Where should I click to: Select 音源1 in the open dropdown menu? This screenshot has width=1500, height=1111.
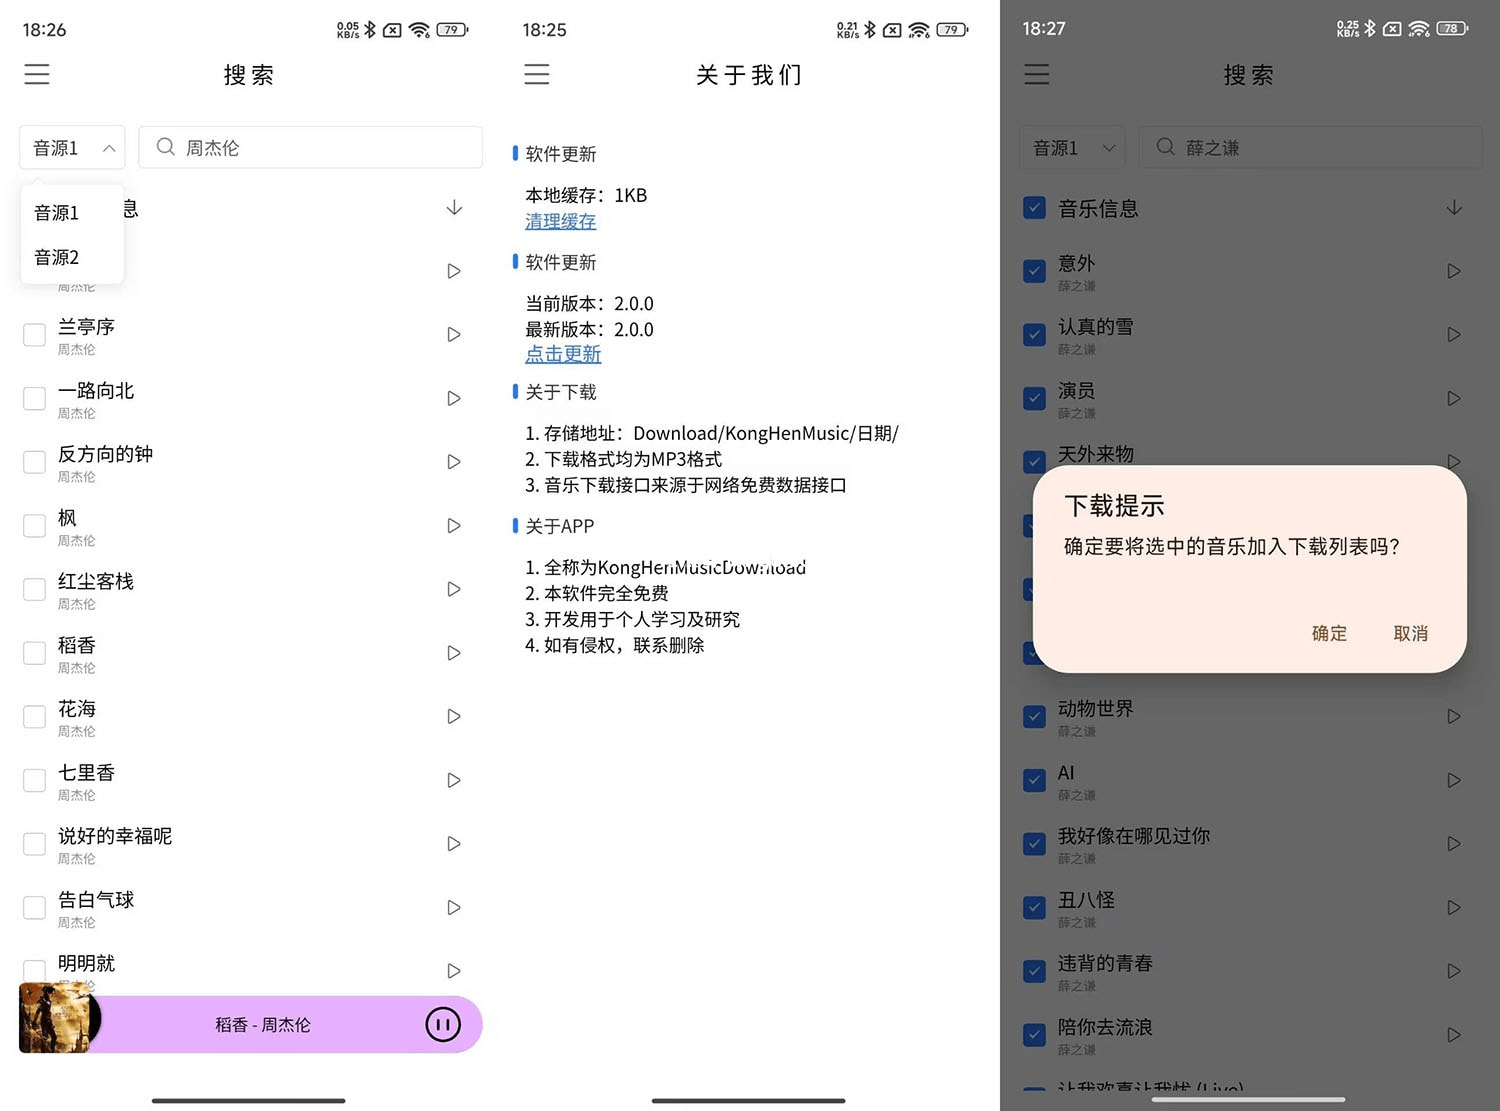point(55,212)
